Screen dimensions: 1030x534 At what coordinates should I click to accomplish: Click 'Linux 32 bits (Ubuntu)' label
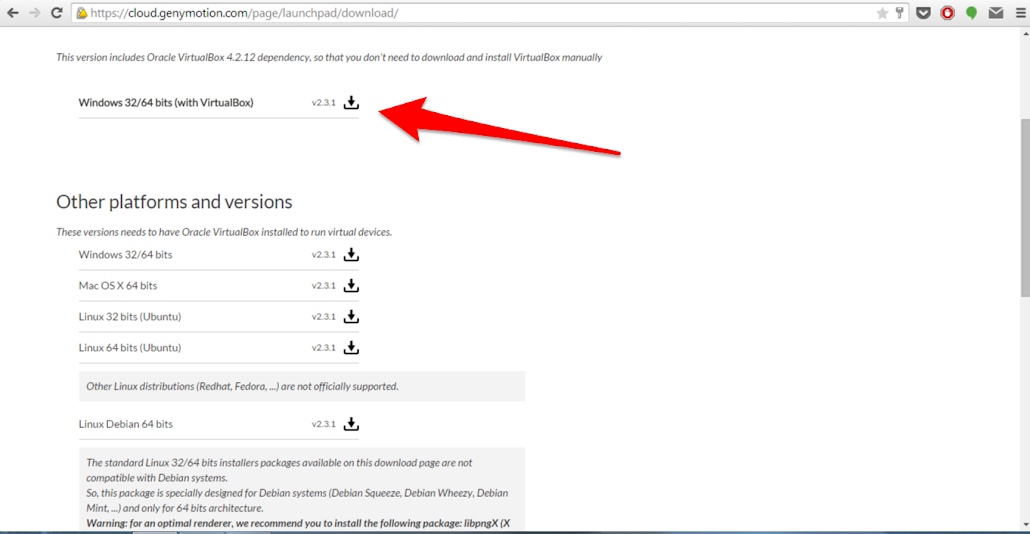pos(129,317)
